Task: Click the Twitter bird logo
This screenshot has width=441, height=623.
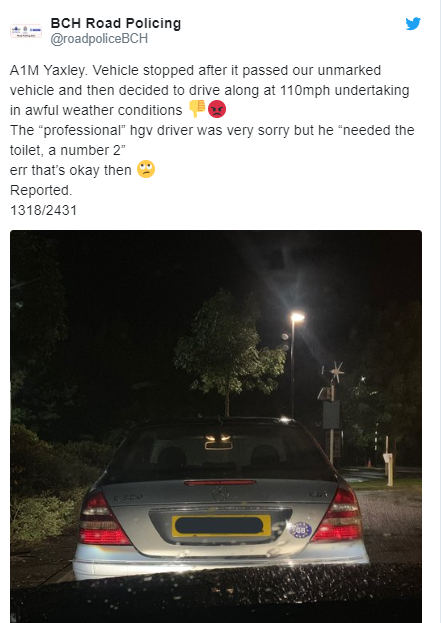Action: (x=413, y=24)
